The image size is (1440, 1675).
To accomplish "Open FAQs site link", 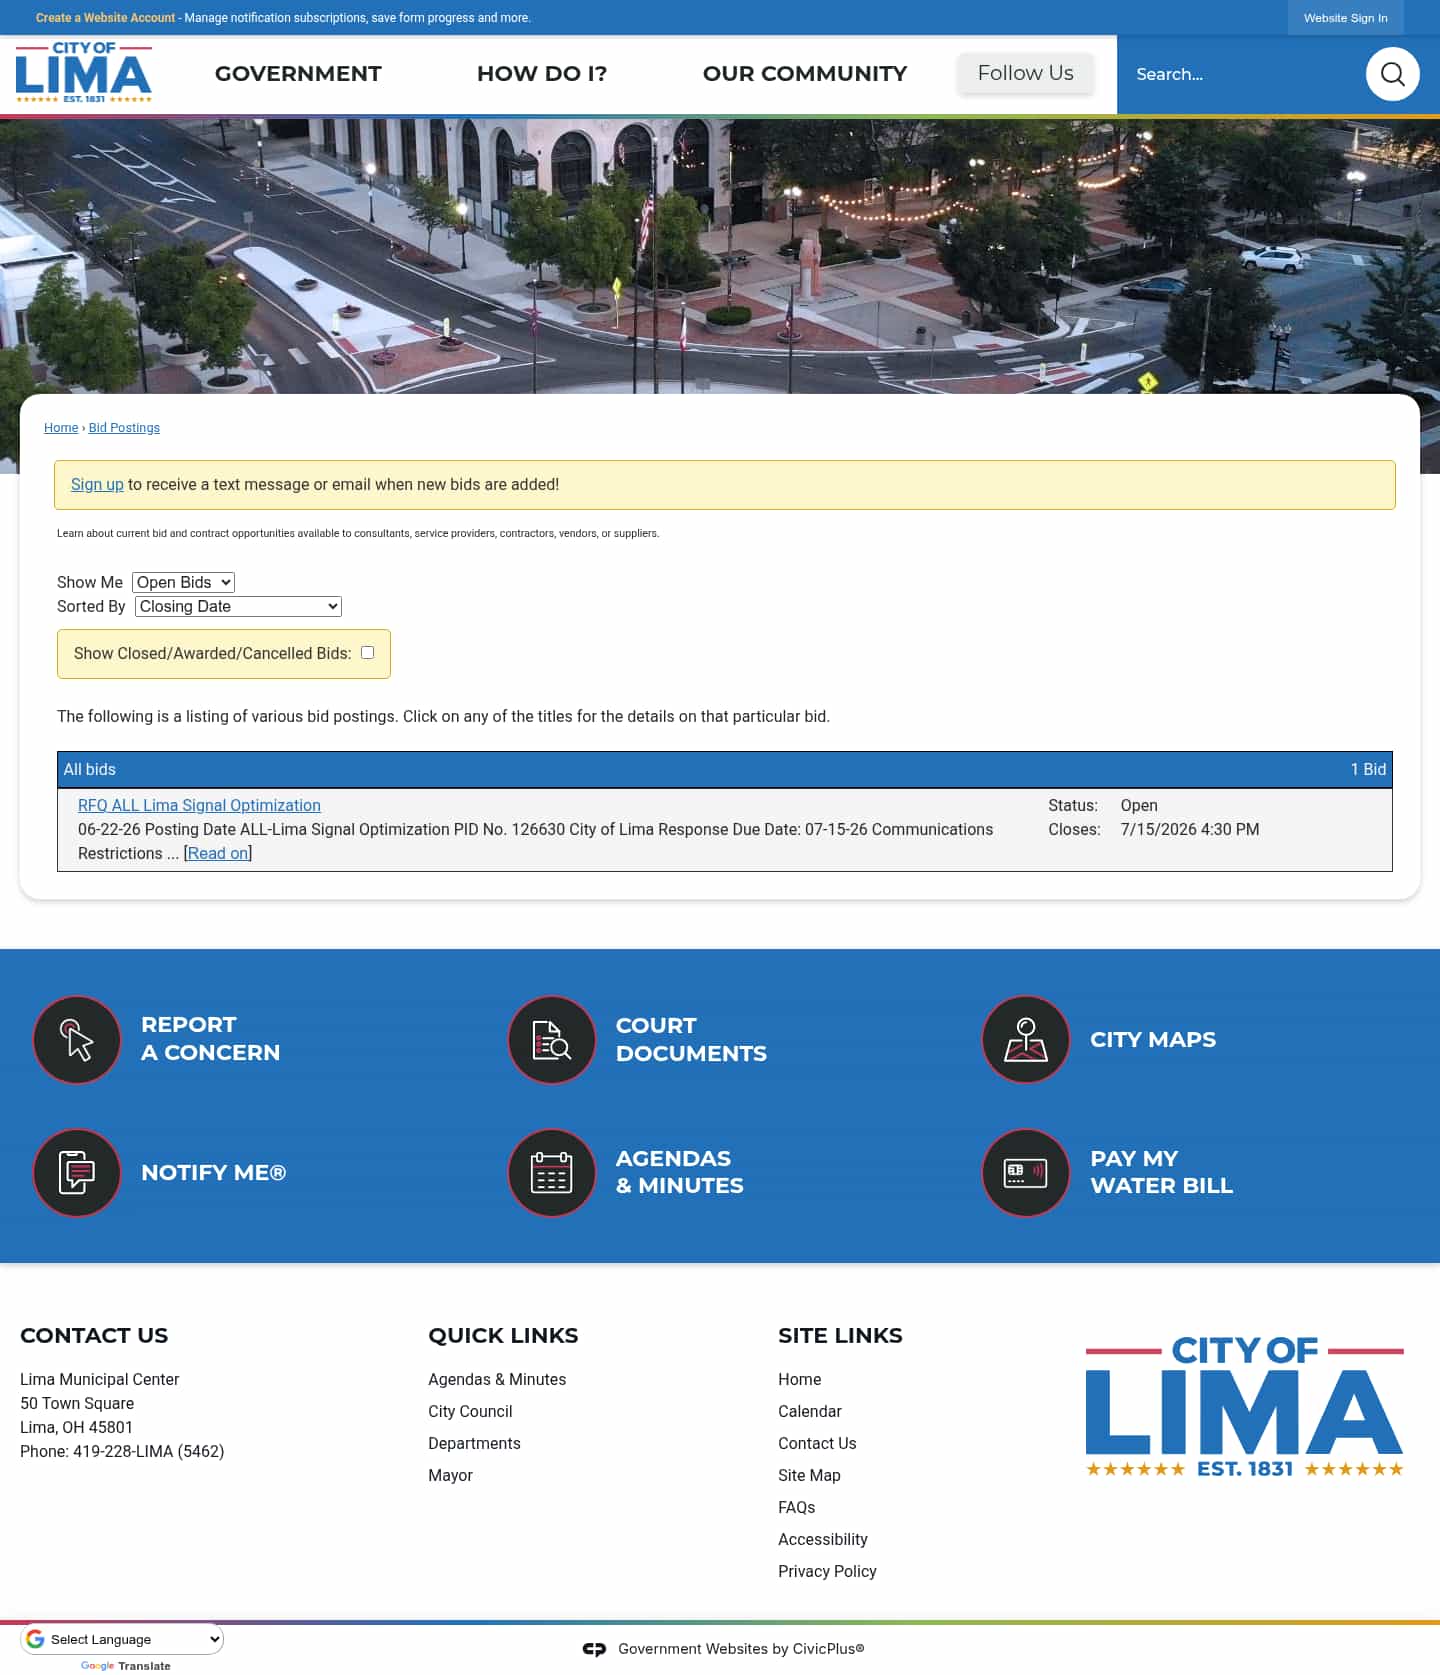I will click(x=796, y=1507).
